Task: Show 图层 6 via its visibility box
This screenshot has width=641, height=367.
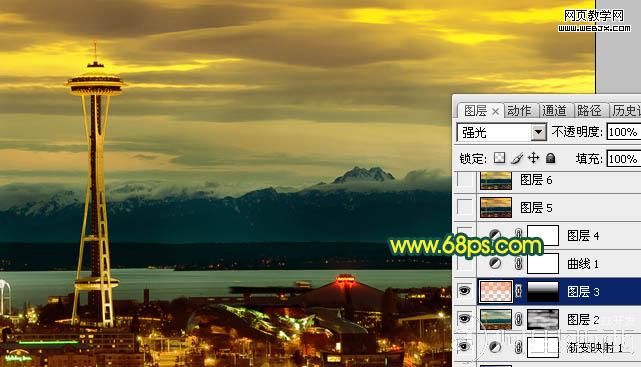Action: pyautogui.click(x=465, y=180)
